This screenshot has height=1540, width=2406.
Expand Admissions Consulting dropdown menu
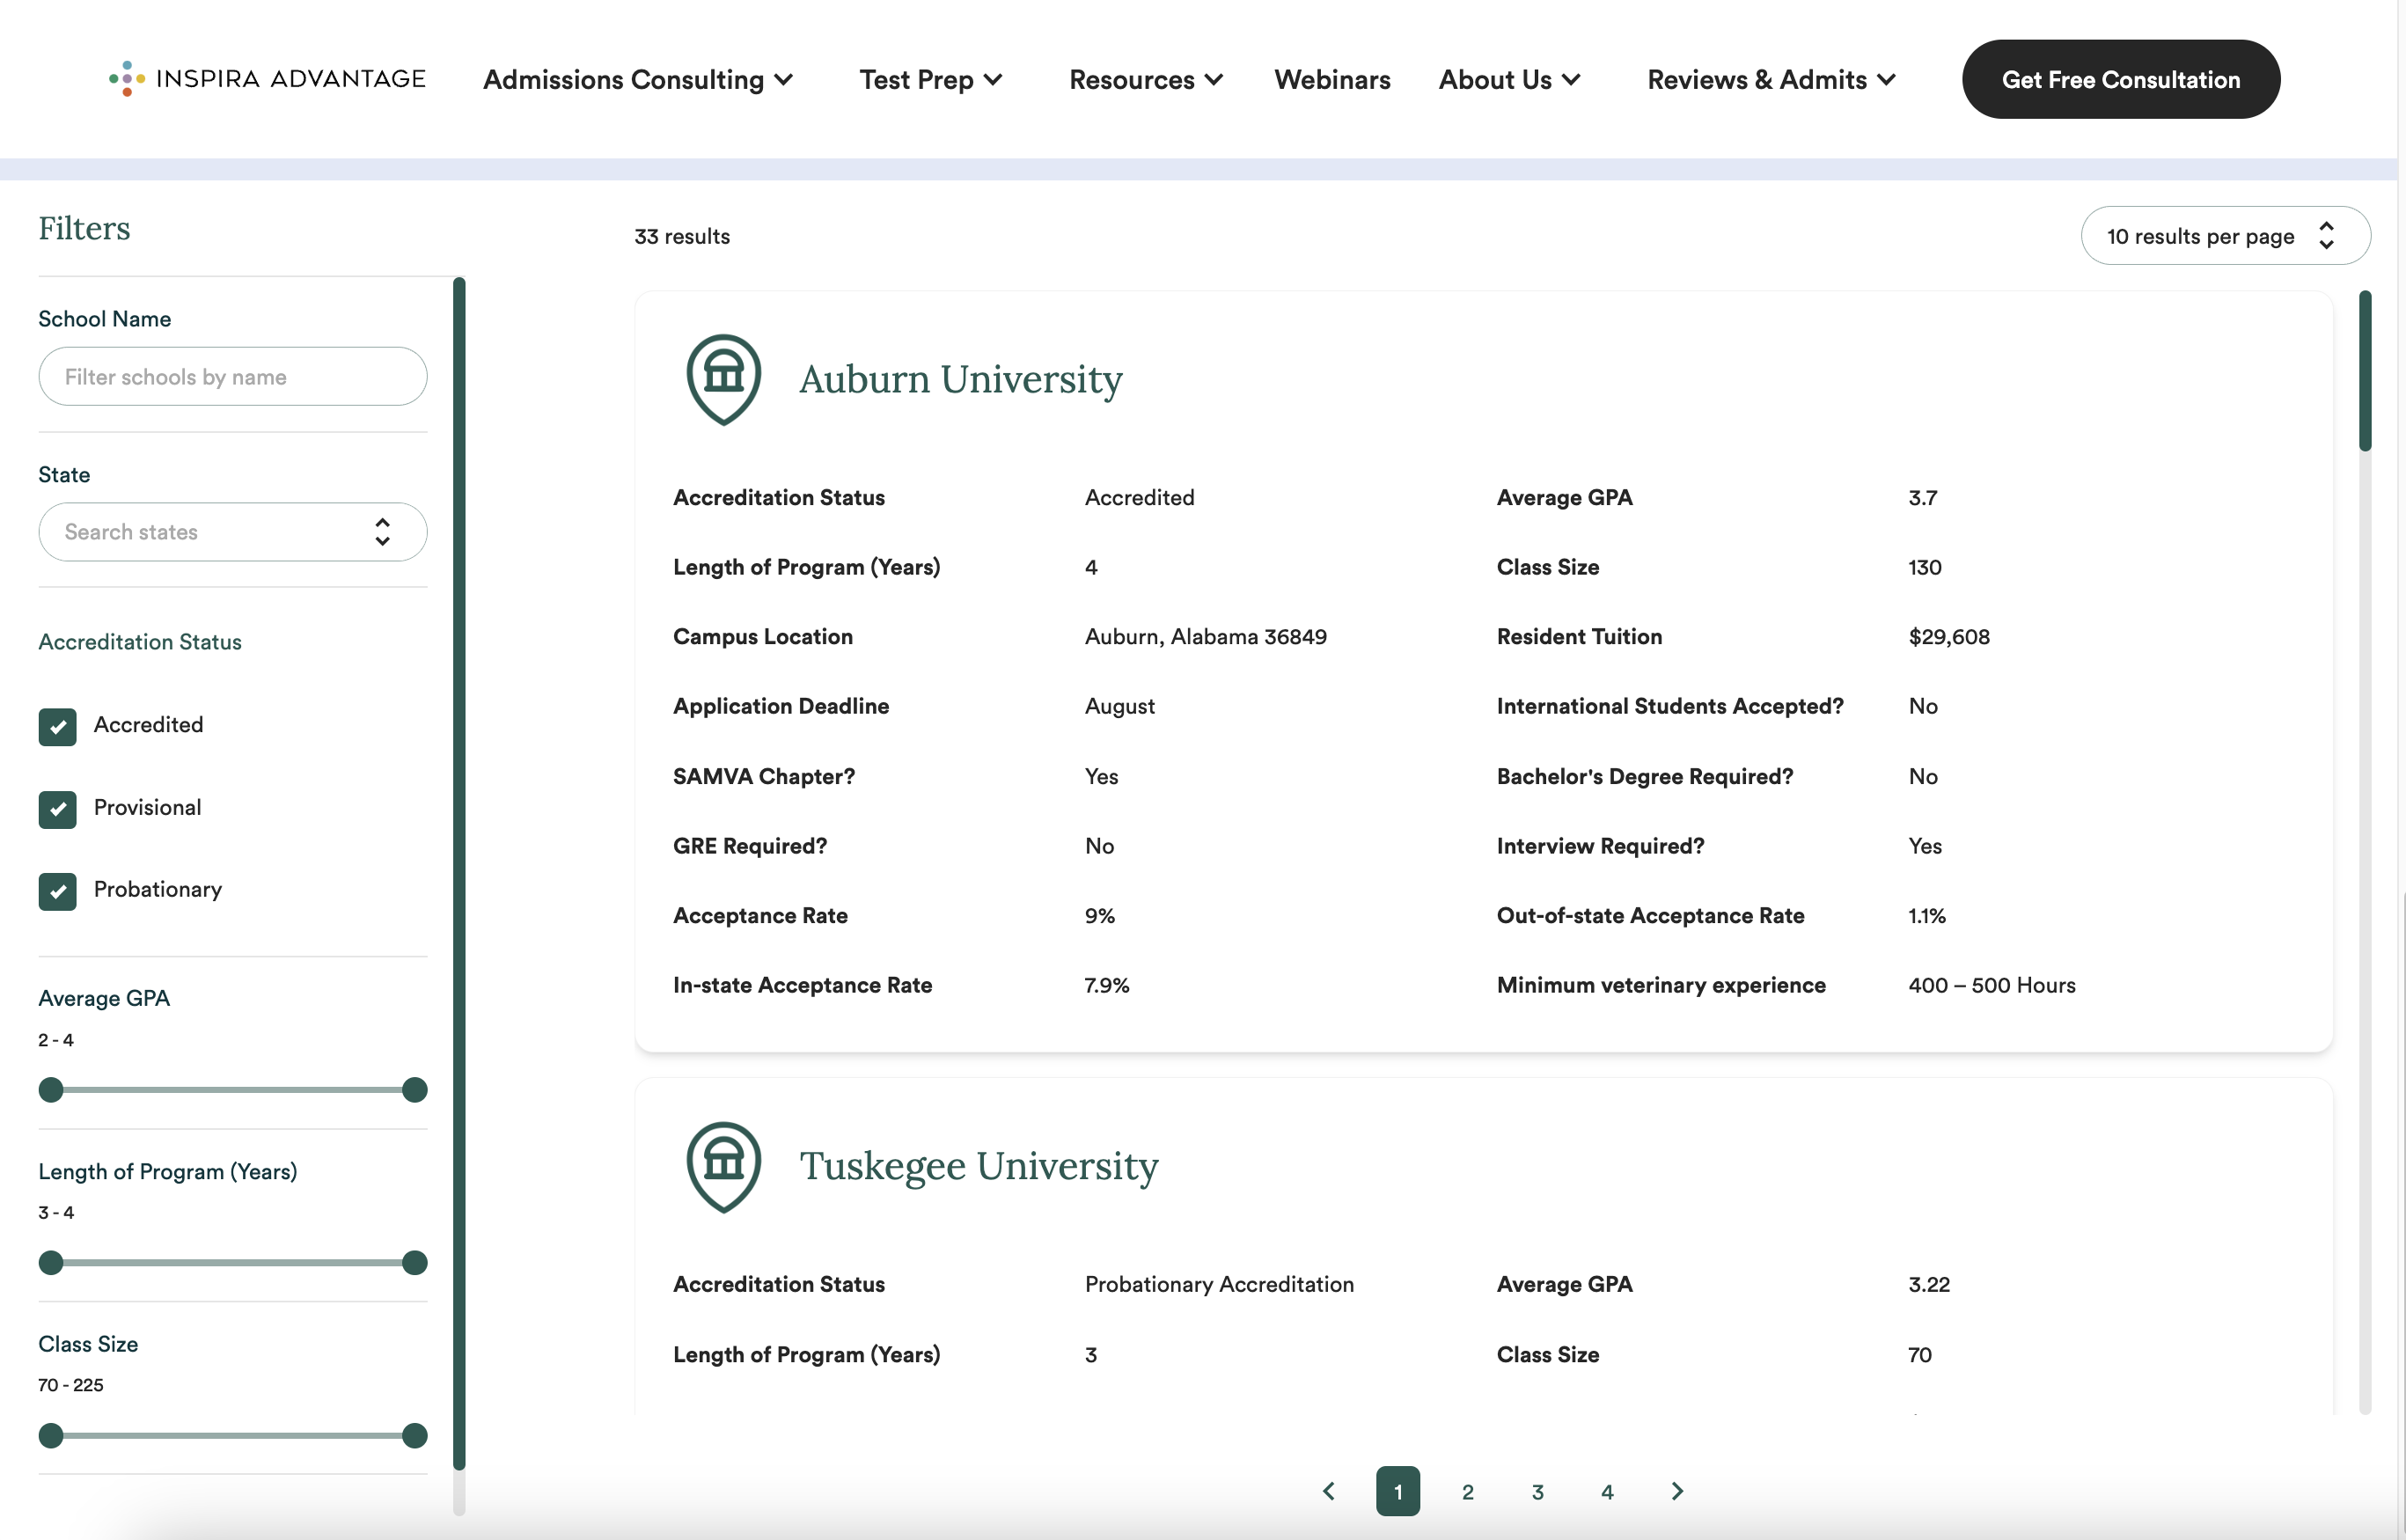[x=637, y=80]
